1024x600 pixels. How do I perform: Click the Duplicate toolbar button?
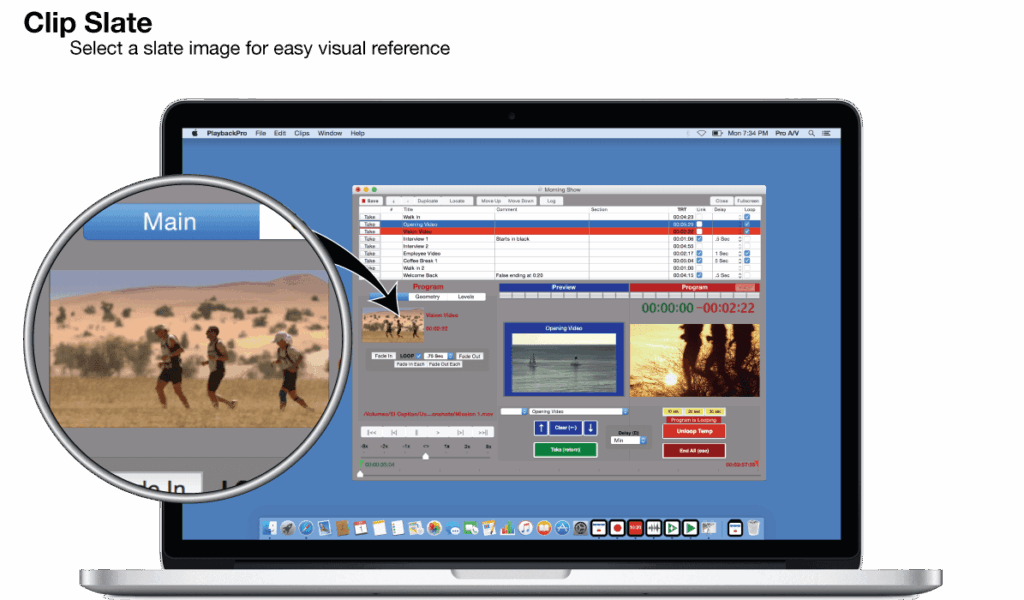[x=428, y=201]
